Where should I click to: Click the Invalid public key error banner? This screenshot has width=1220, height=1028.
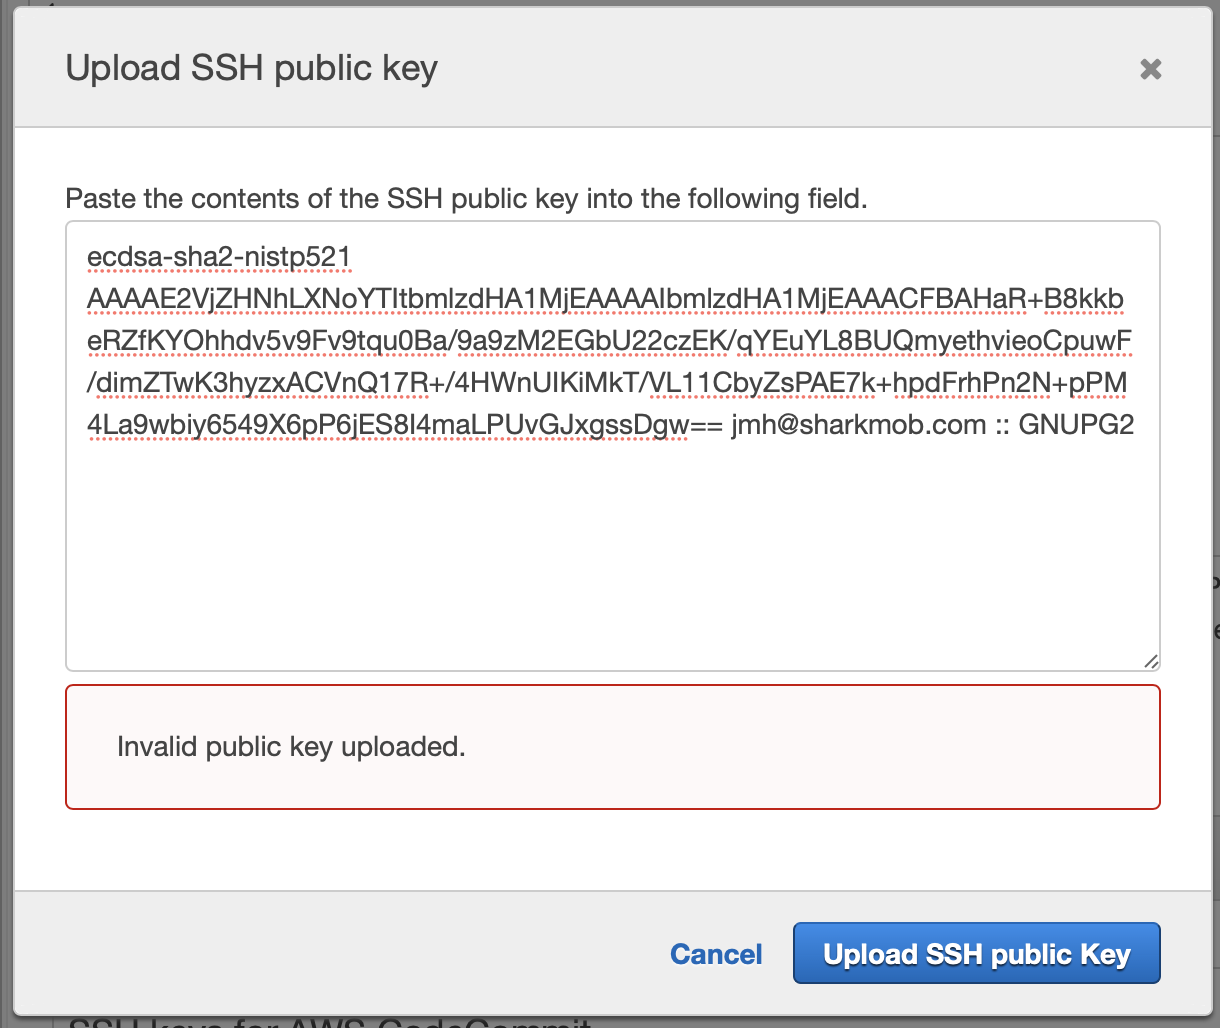(291, 747)
